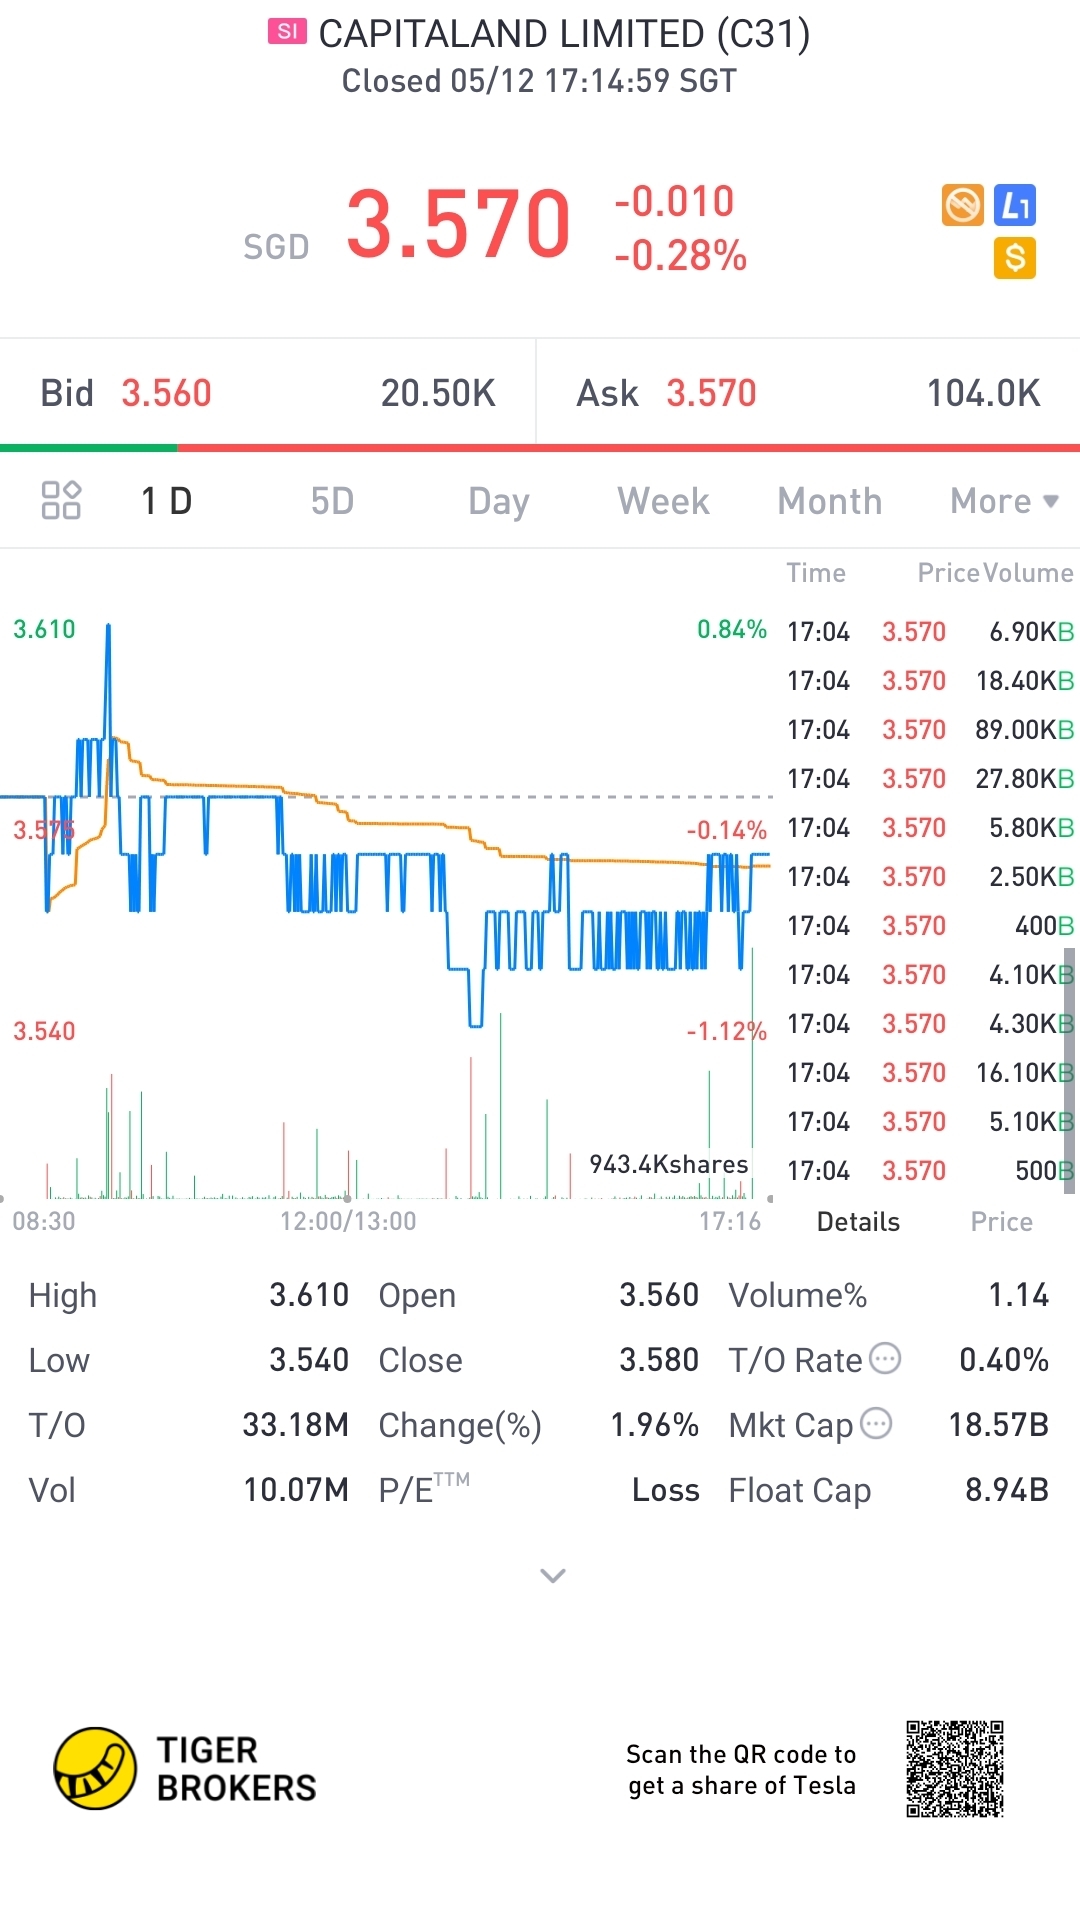Open the More timeframe dropdown
The image size is (1080, 1920).
tap(1003, 501)
